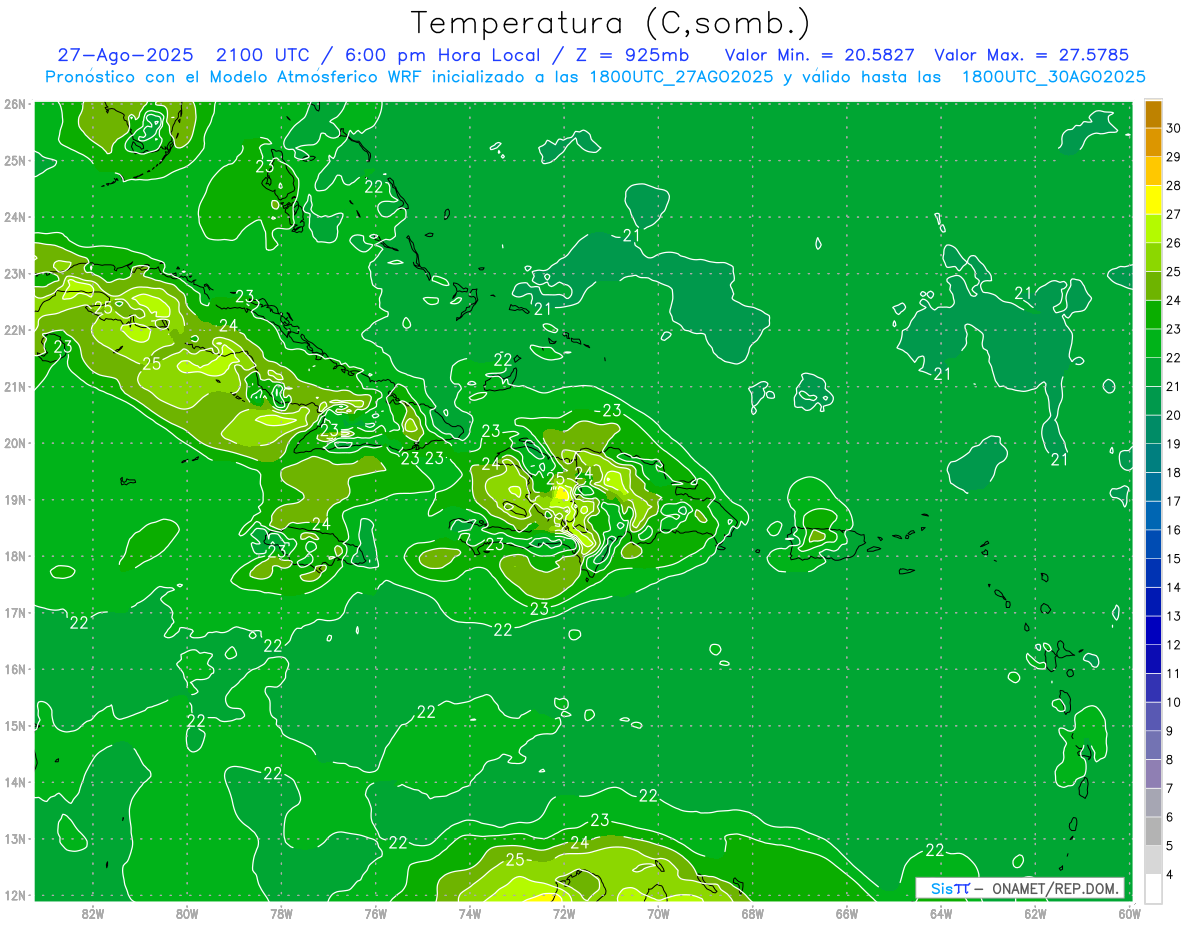Select initialization stamp '1800UTC_27AGO2025'
This screenshot has width=1200, height=927.
[x=681, y=77]
